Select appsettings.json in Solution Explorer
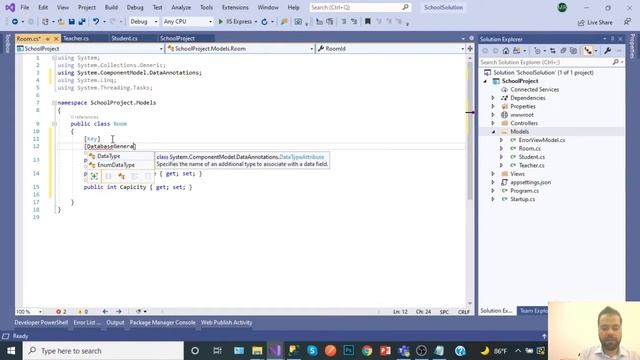This screenshot has width=640, height=360. 530,182
